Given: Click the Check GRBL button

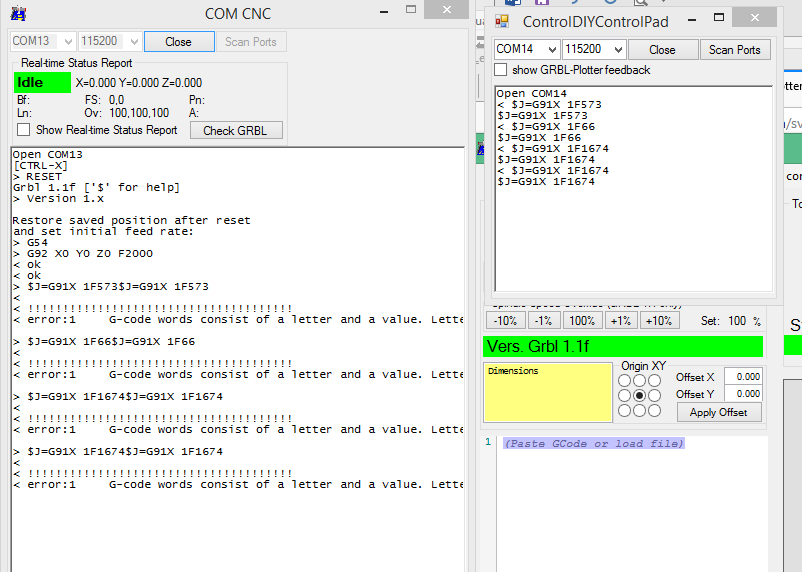Looking at the screenshot, I should coord(236,130).
